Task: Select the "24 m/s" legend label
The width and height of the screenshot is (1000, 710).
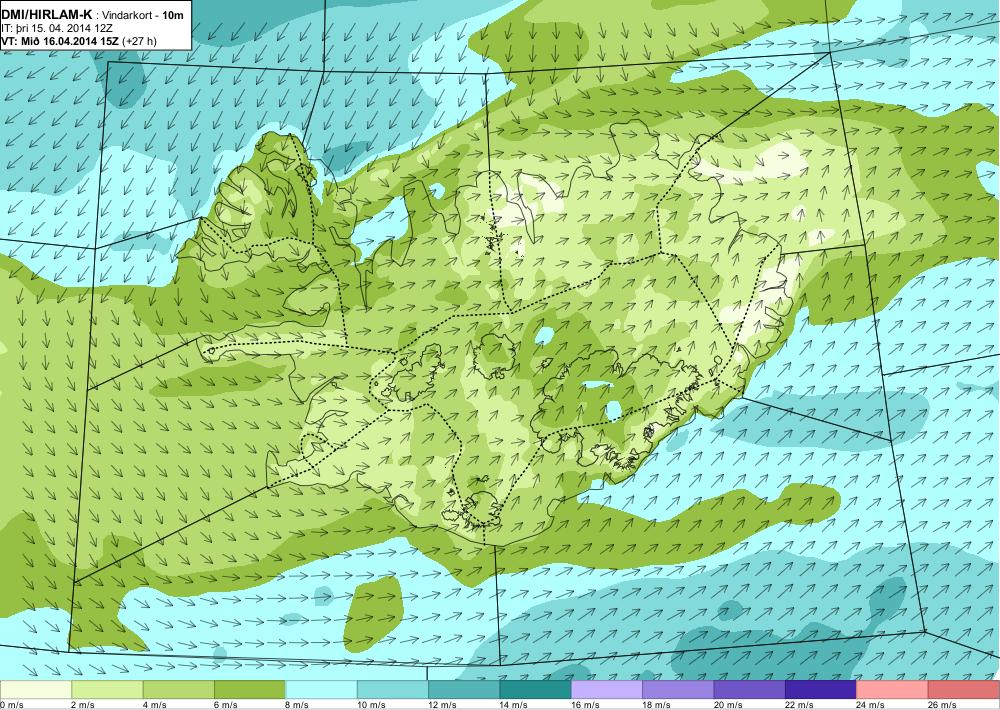Action: [871, 705]
